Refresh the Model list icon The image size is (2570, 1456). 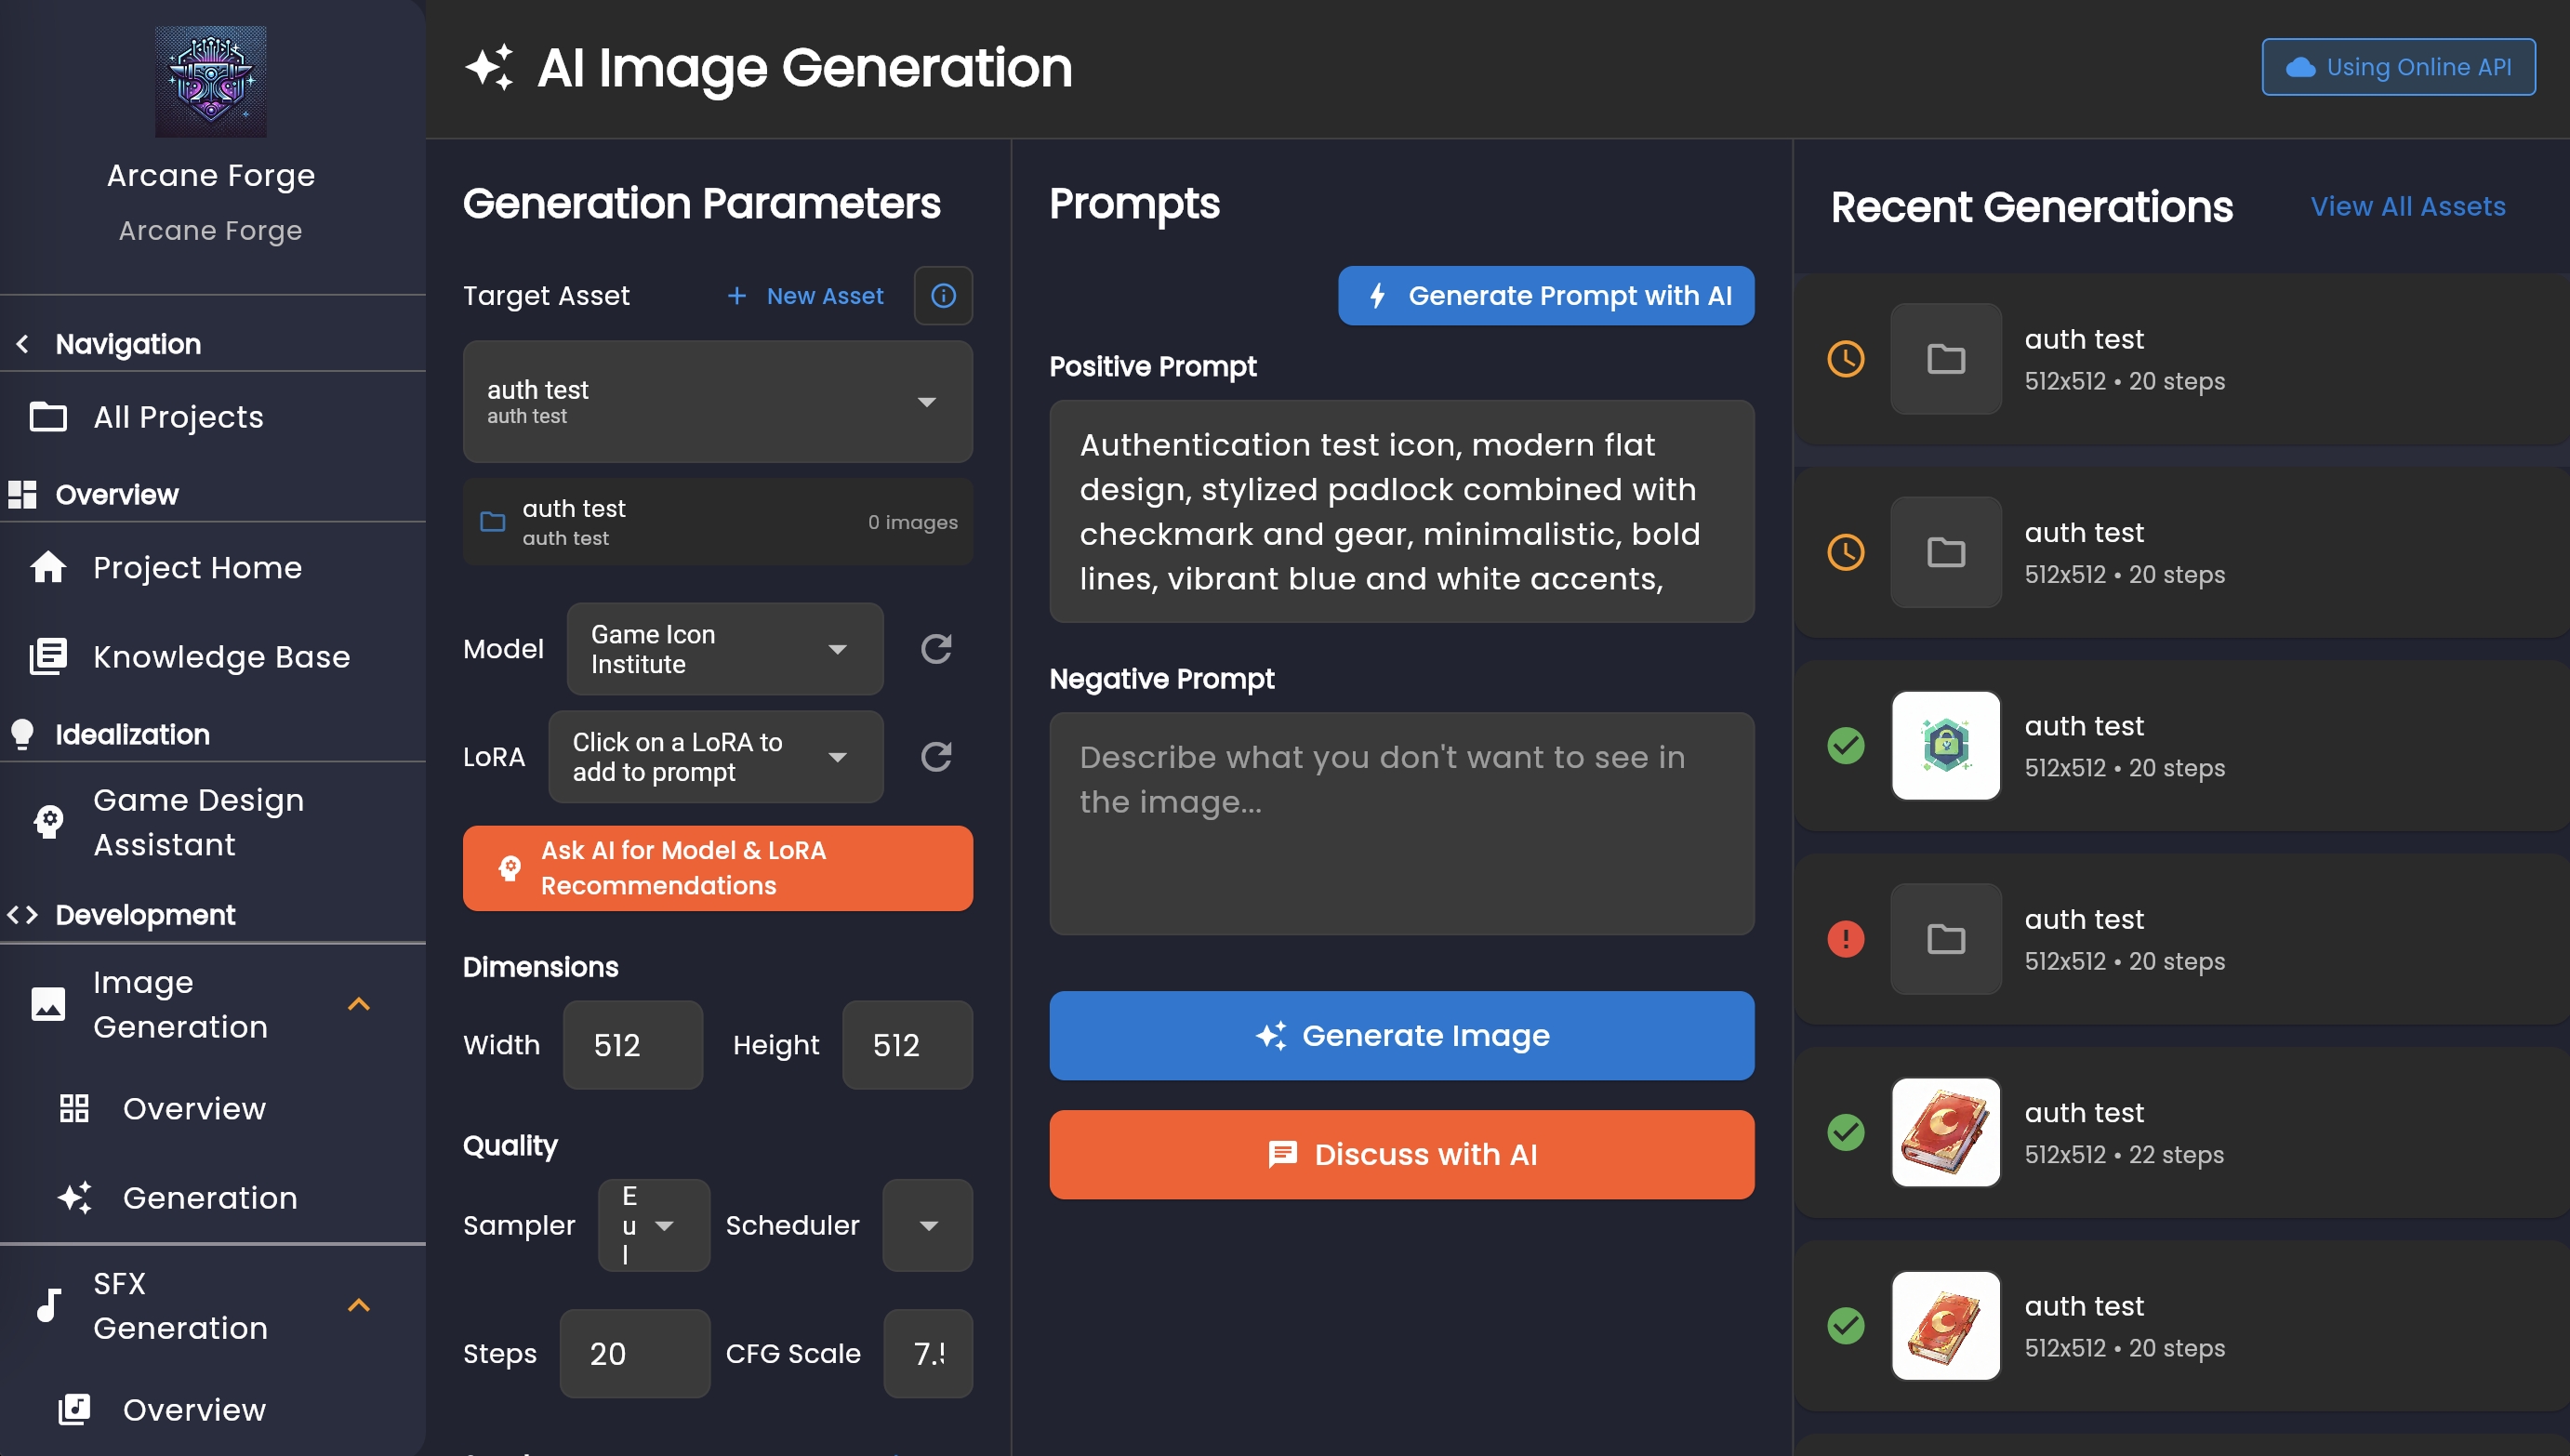click(x=935, y=649)
